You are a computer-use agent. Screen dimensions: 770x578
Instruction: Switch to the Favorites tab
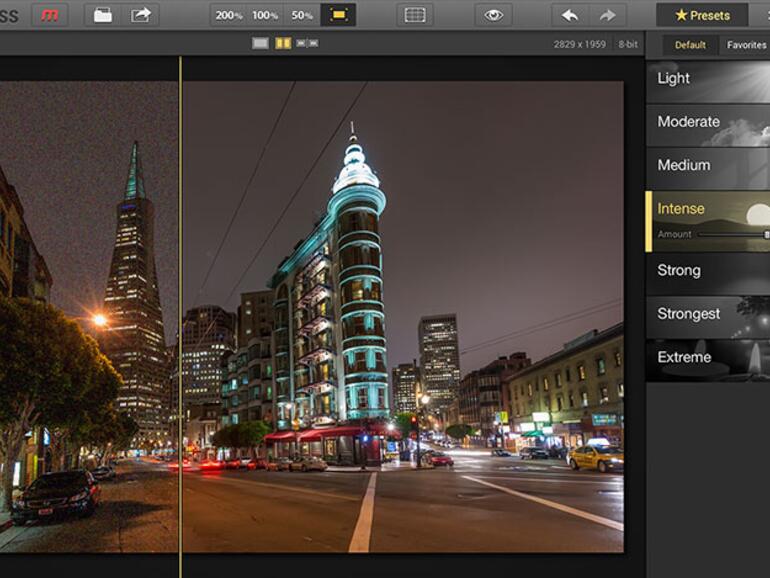point(746,45)
